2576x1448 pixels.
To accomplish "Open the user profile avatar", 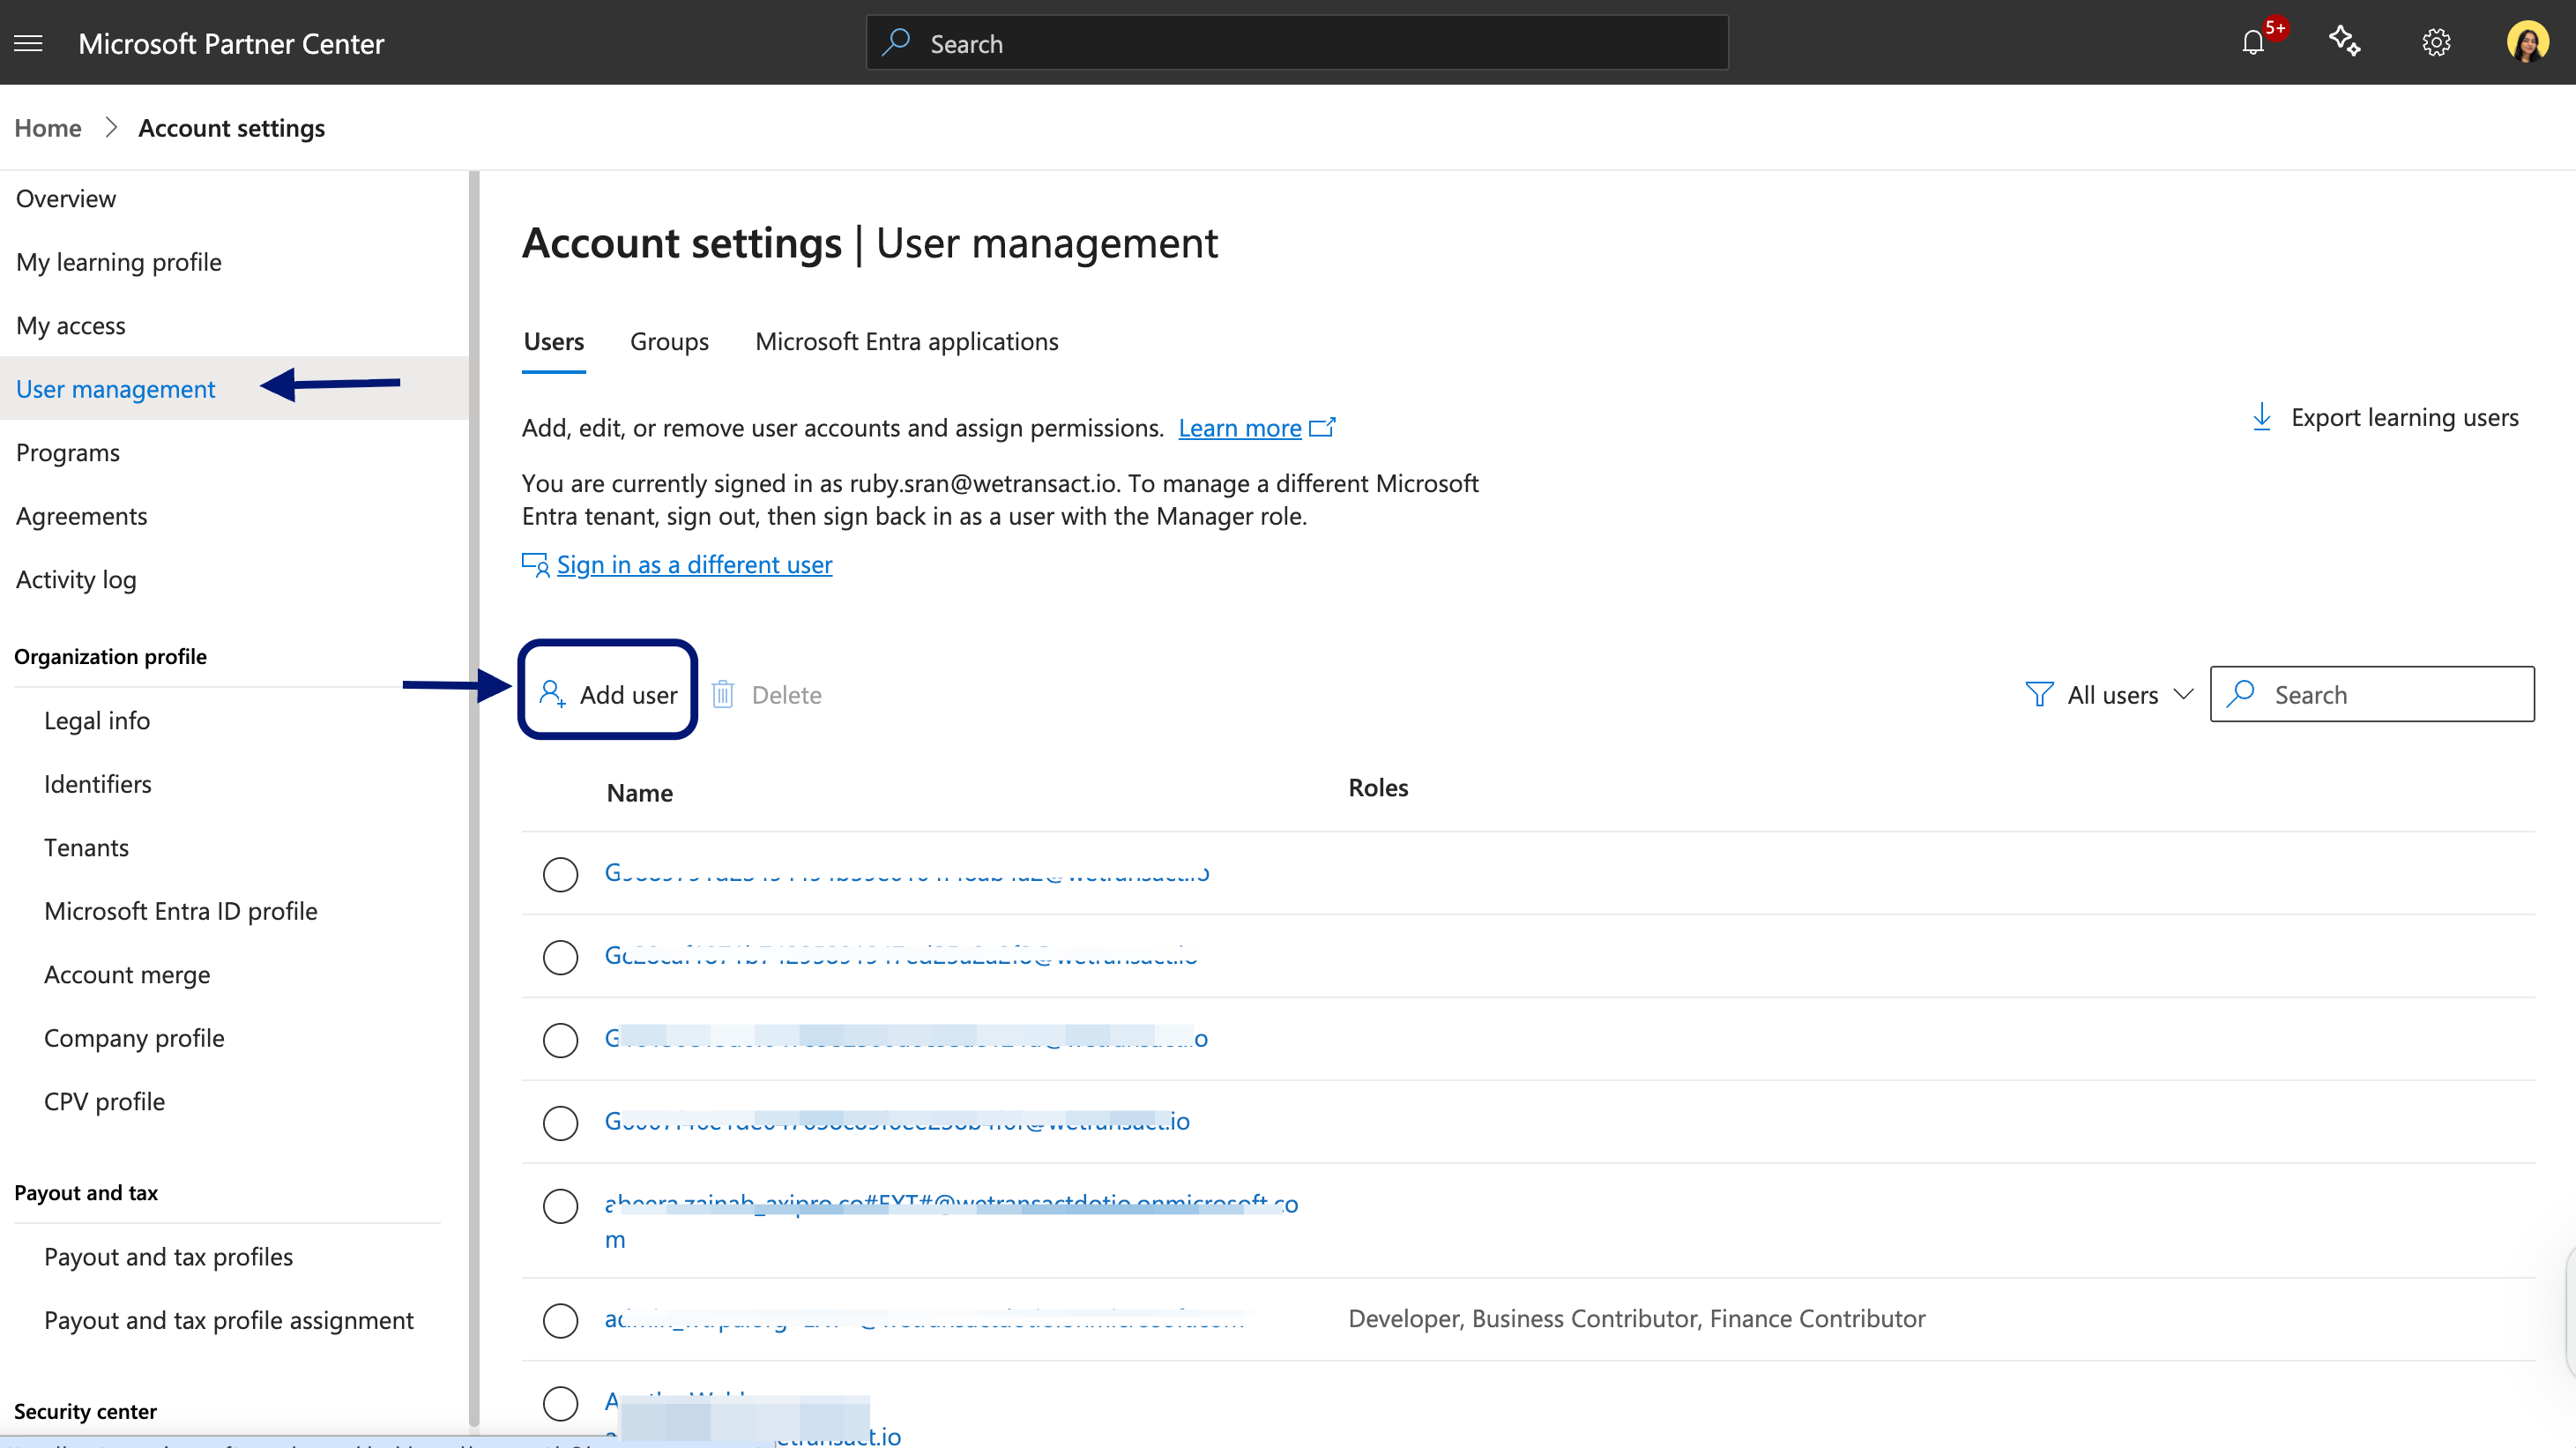I will (2527, 42).
